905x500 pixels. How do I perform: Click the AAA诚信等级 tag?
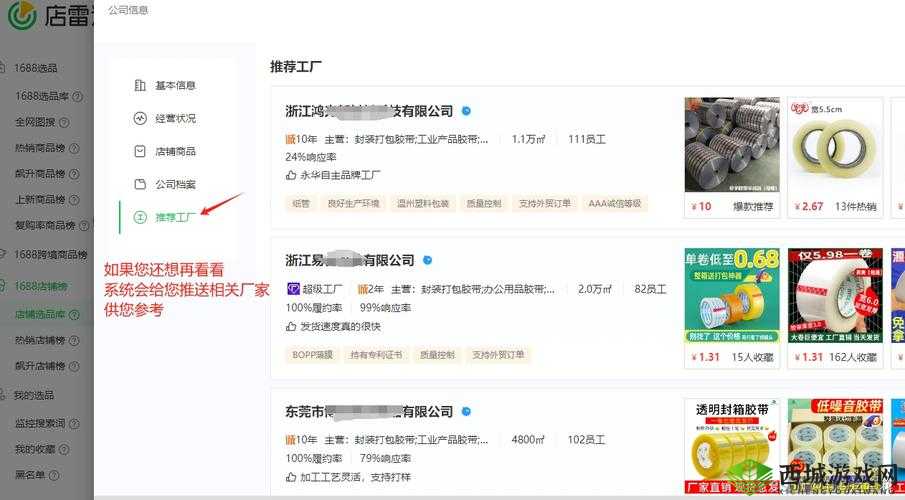click(615, 203)
